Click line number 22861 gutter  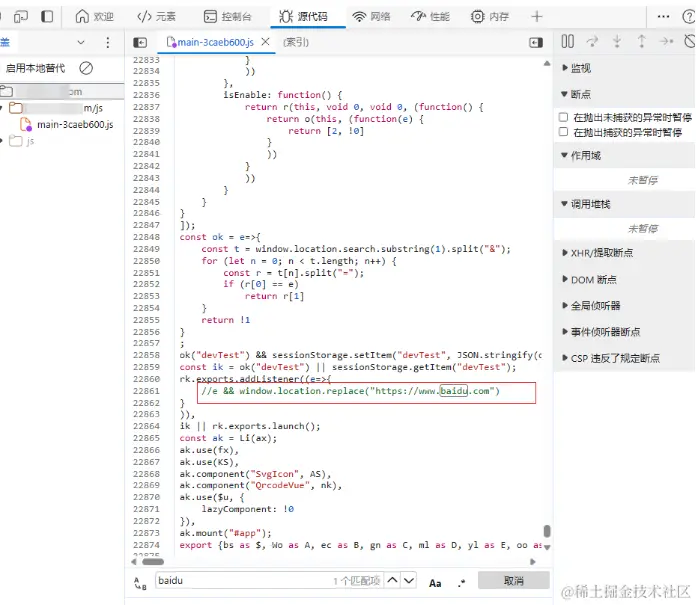pos(146,391)
